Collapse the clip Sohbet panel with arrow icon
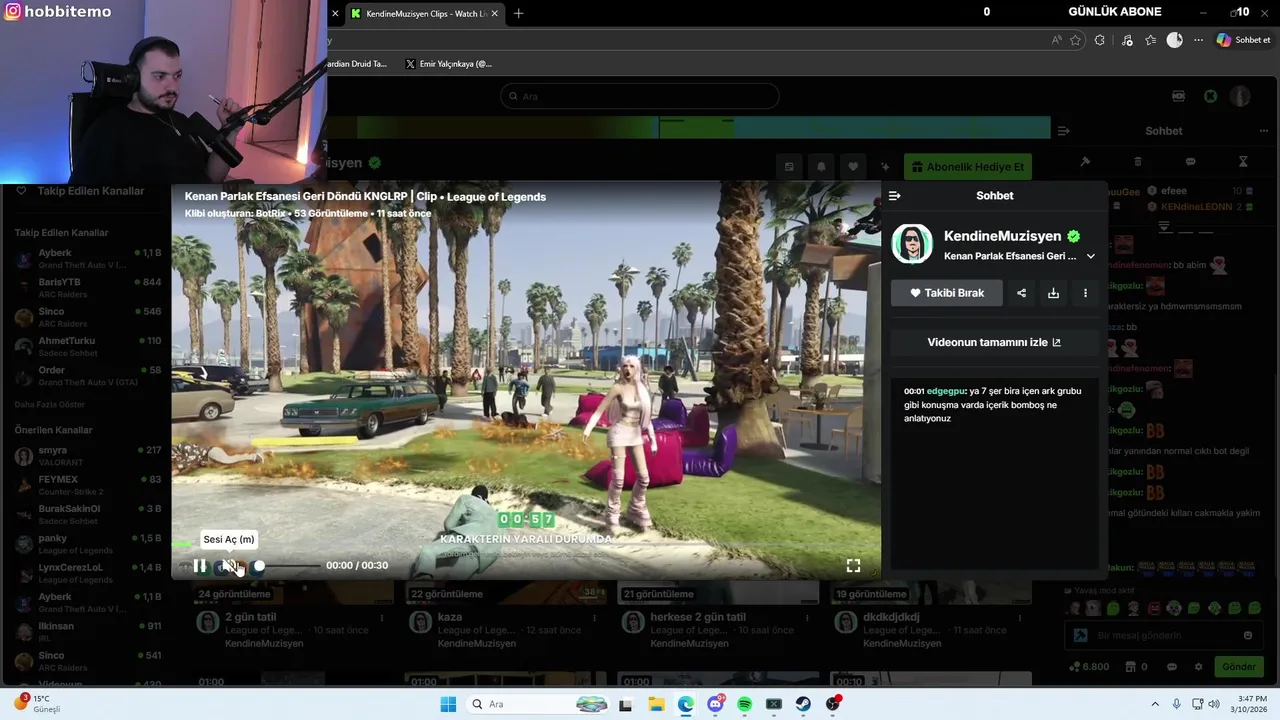The image size is (1280, 720). click(x=895, y=196)
